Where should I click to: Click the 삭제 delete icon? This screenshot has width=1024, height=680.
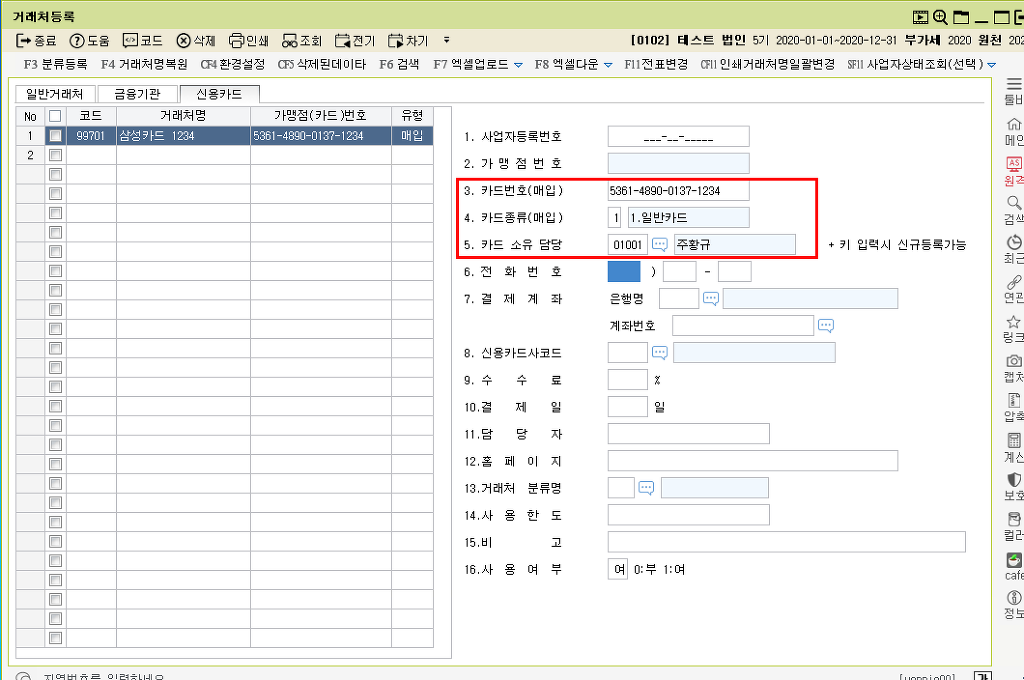184,40
